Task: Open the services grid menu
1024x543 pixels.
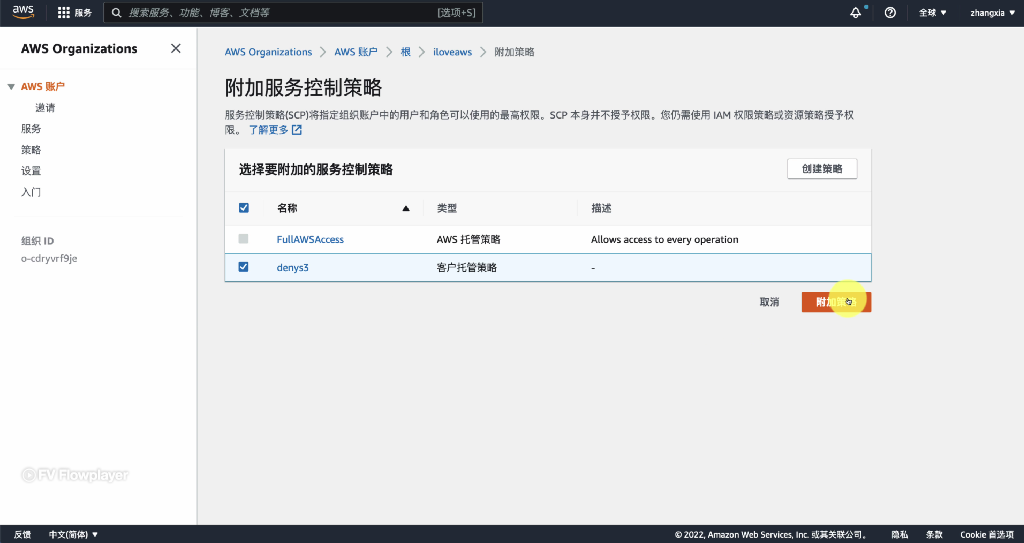Action: click(63, 12)
